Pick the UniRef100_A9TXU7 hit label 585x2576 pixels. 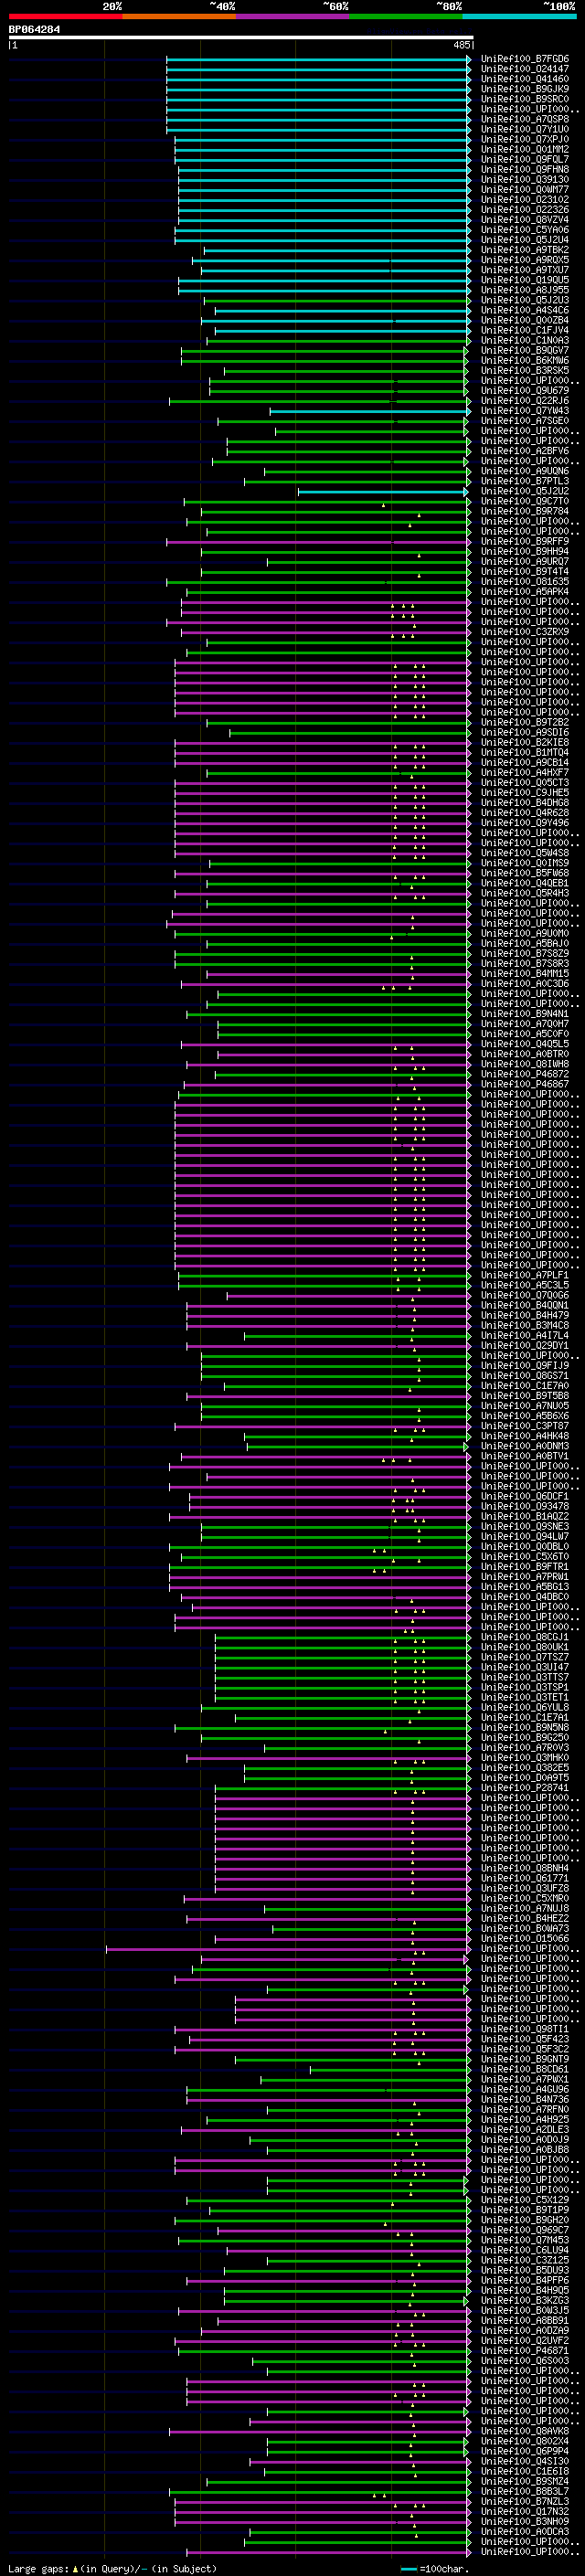click(524, 270)
